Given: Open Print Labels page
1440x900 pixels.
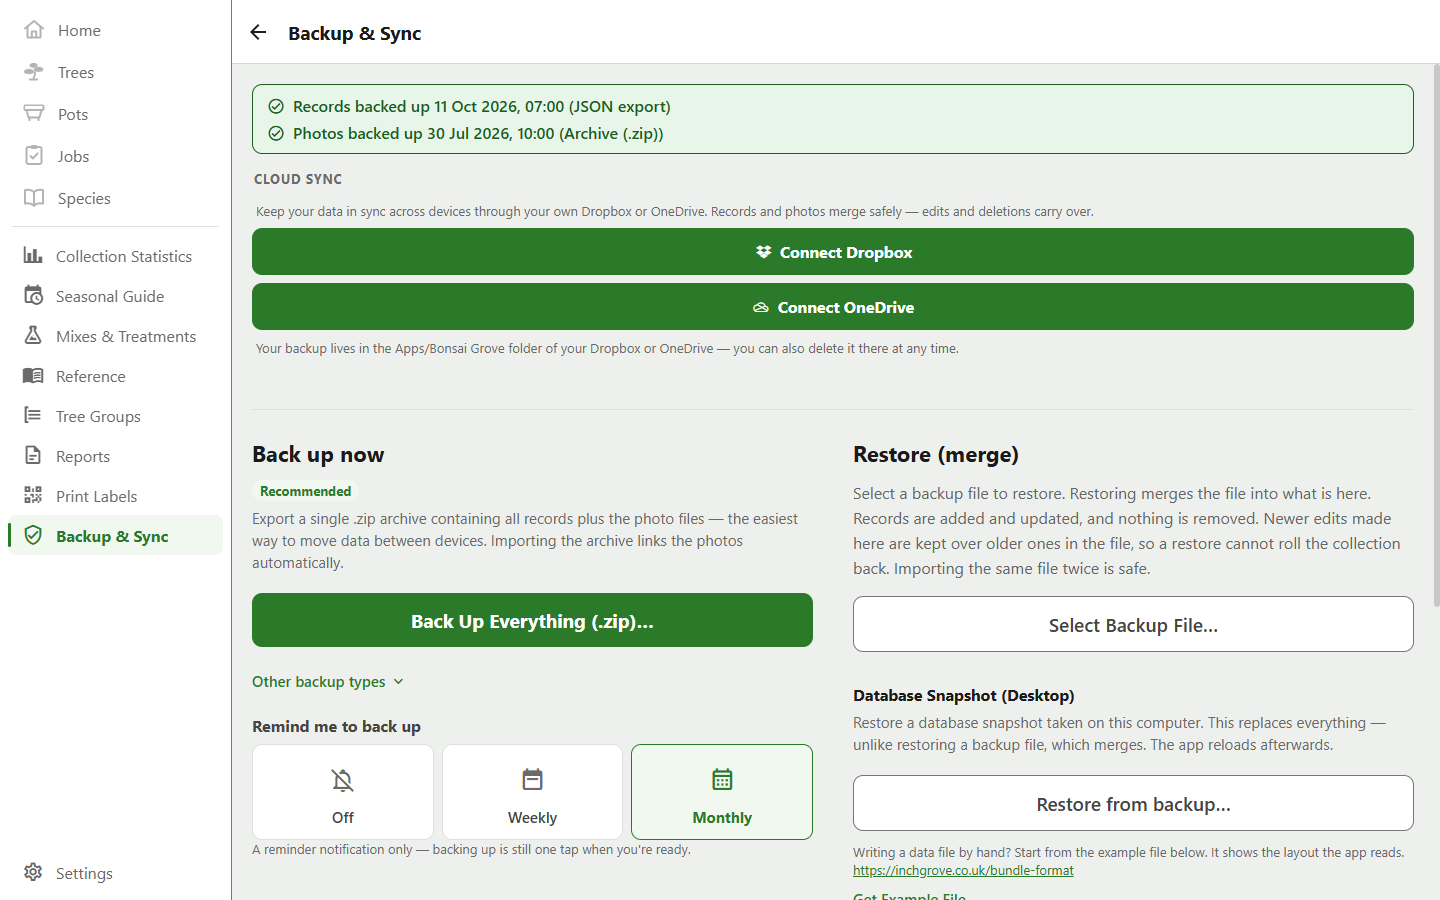Looking at the screenshot, I should click(115, 496).
